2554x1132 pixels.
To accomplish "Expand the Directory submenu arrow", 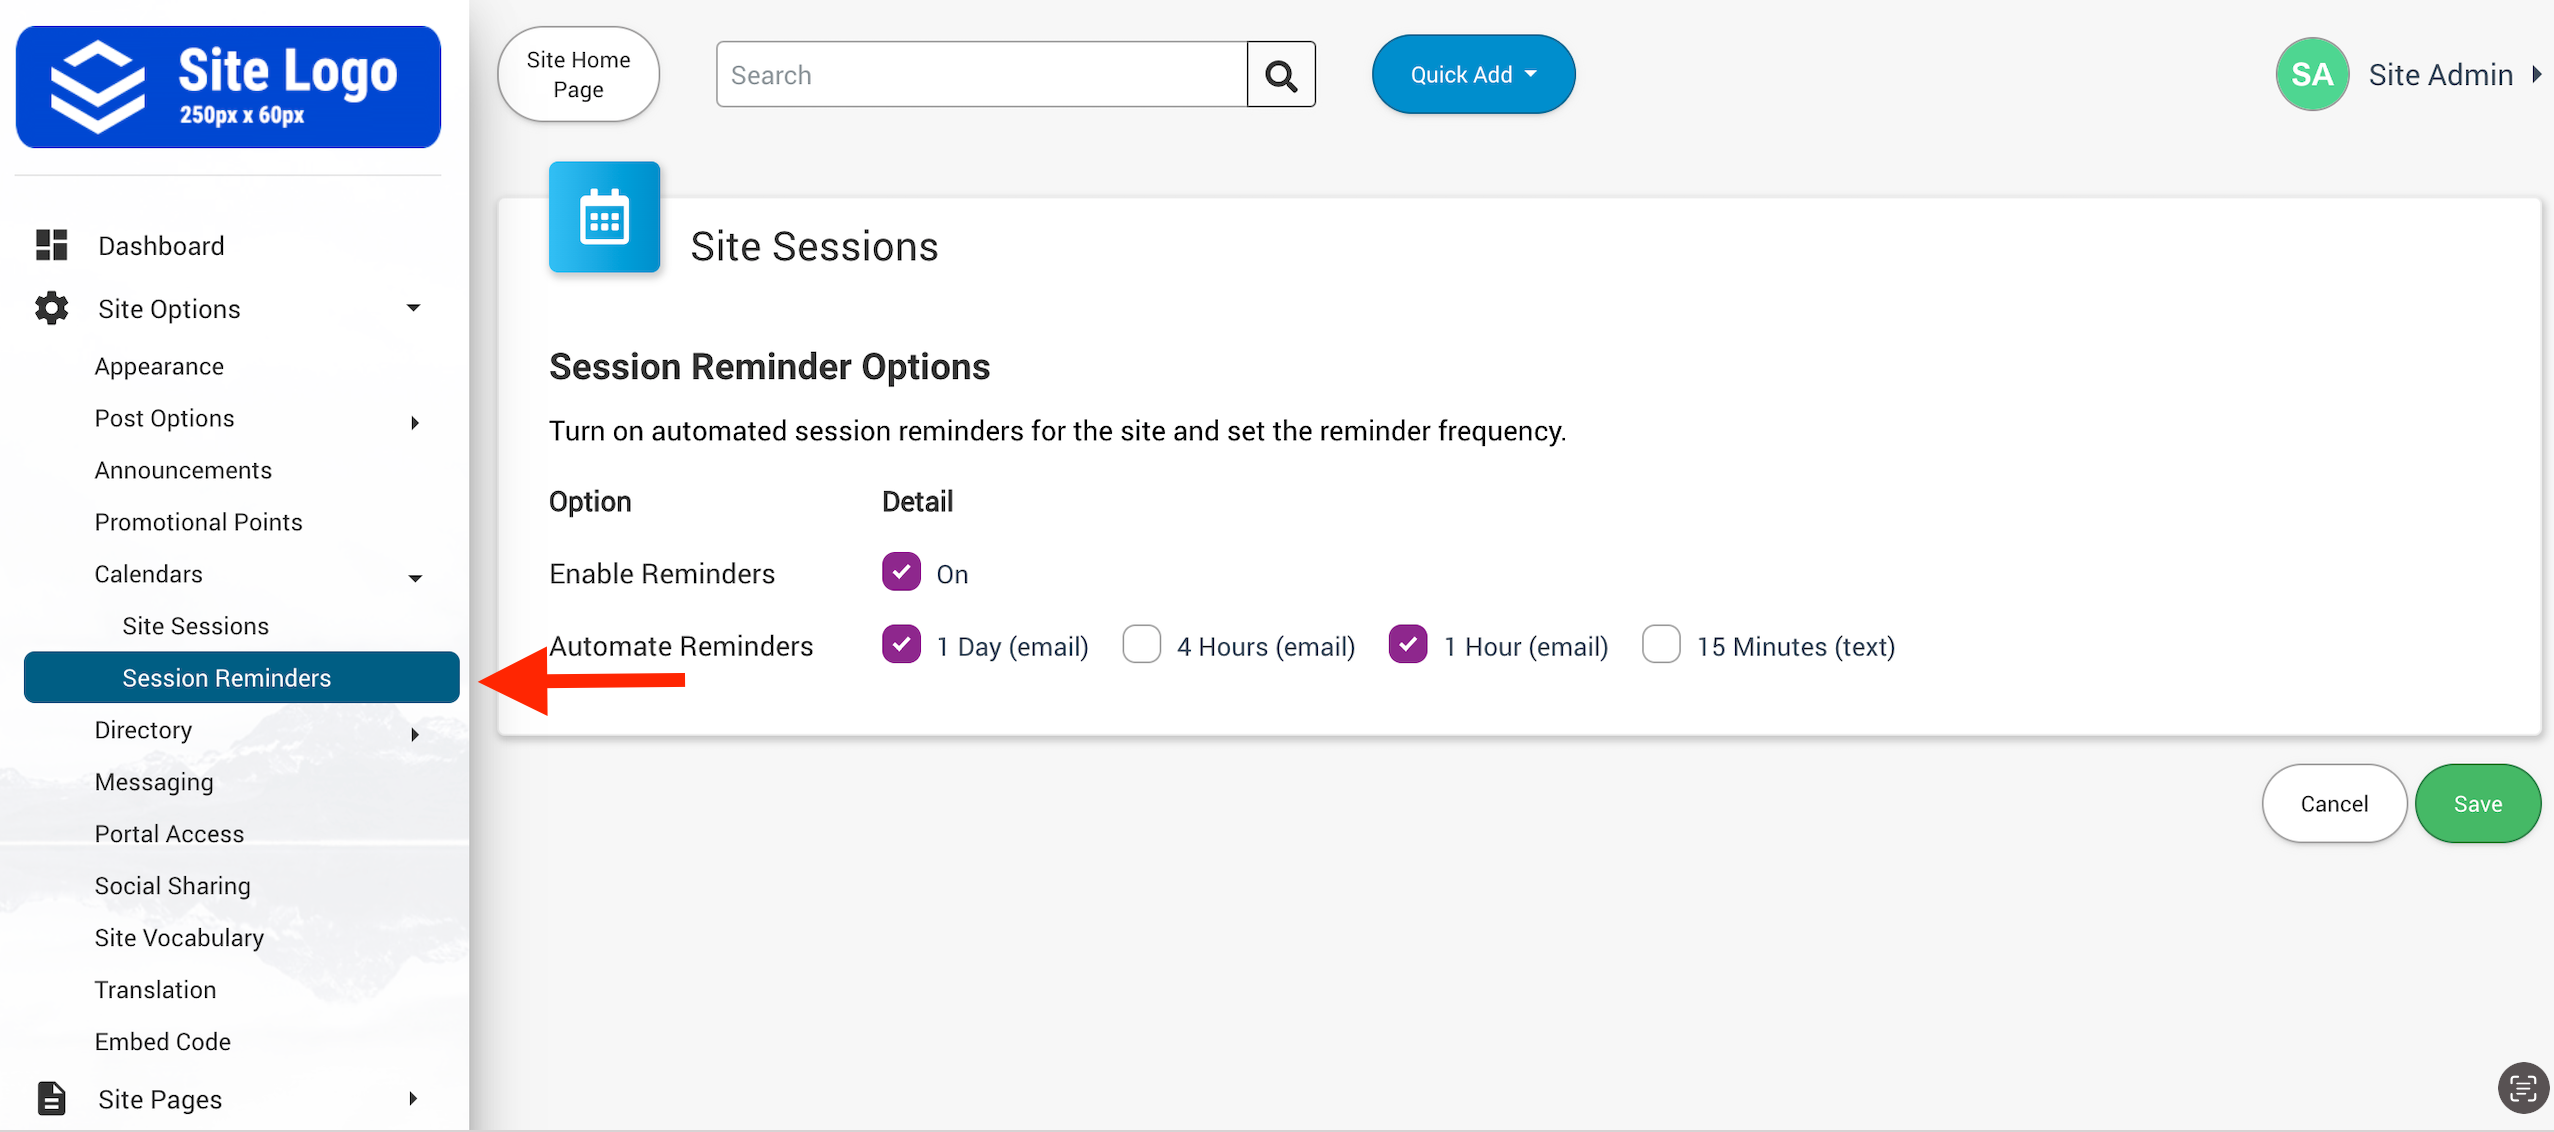I will click(x=415, y=734).
